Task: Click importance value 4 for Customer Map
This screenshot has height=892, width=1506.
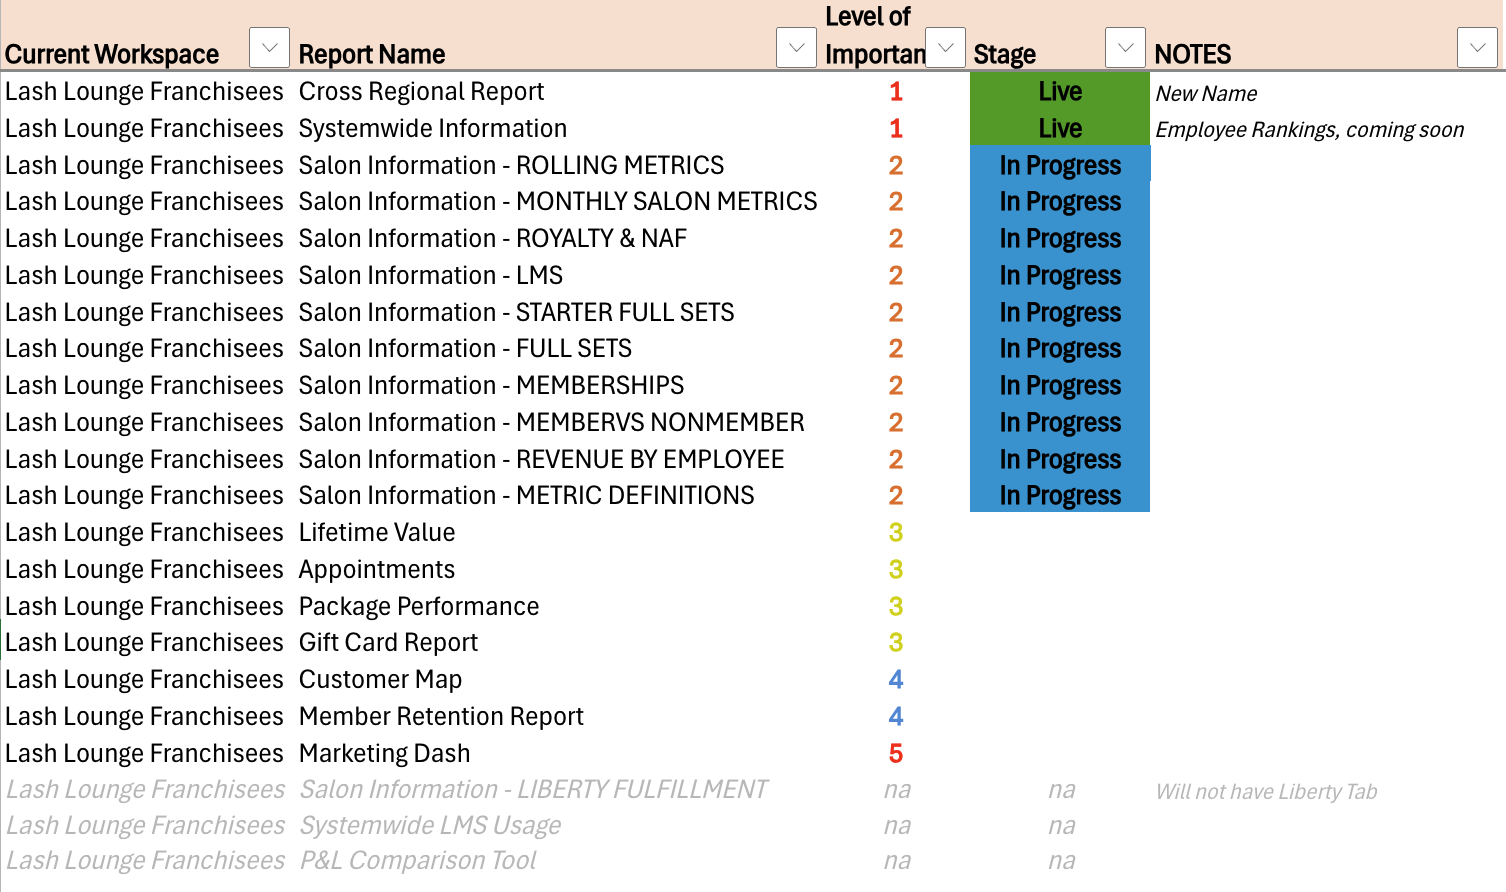Action: [896, 680]
